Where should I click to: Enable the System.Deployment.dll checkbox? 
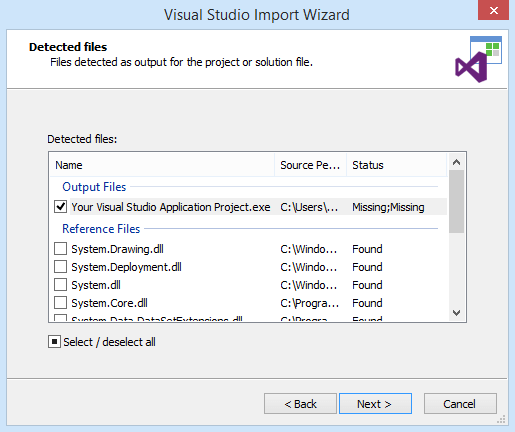point(60,267)
